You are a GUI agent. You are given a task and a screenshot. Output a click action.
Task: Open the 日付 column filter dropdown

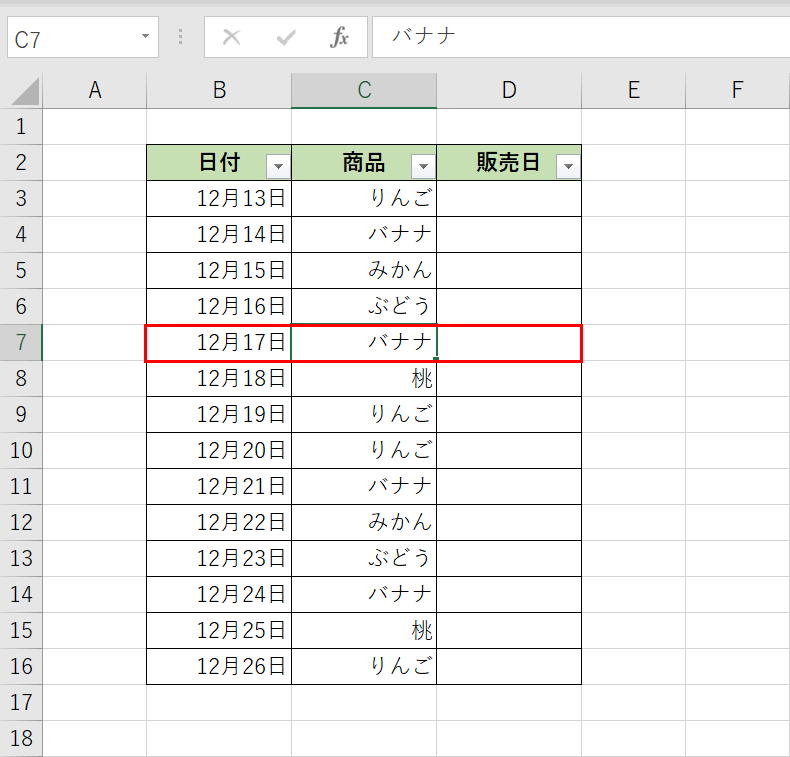point(277,166)
